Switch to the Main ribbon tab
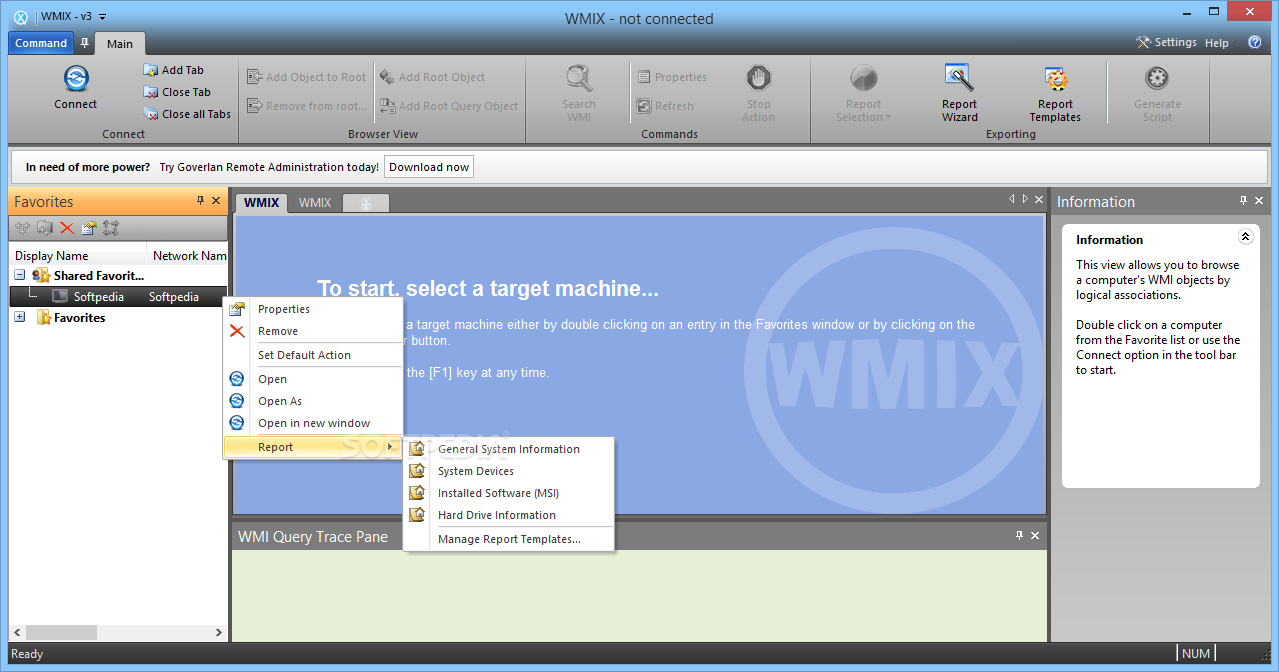 (120, 44)
